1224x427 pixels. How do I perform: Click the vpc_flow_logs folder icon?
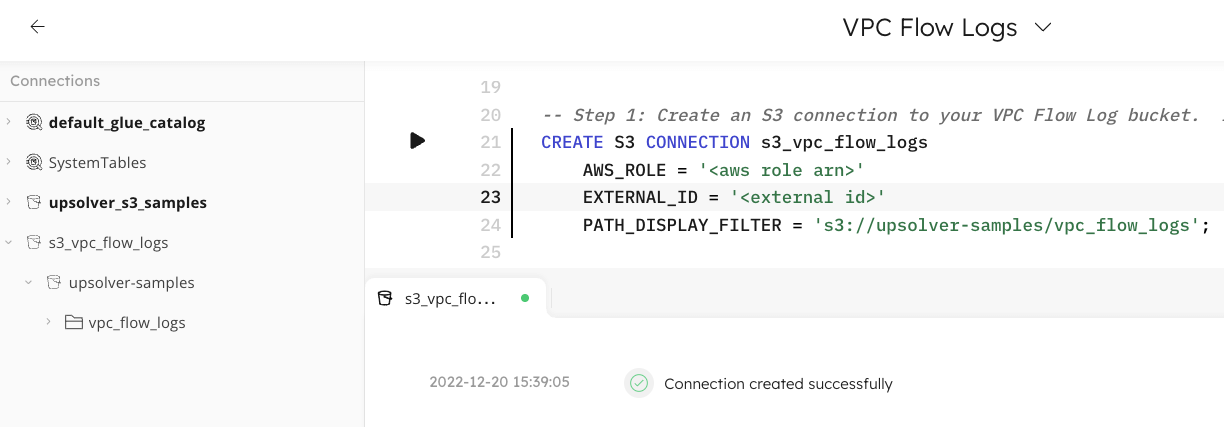pyautogui.click(x=73, y=323)
